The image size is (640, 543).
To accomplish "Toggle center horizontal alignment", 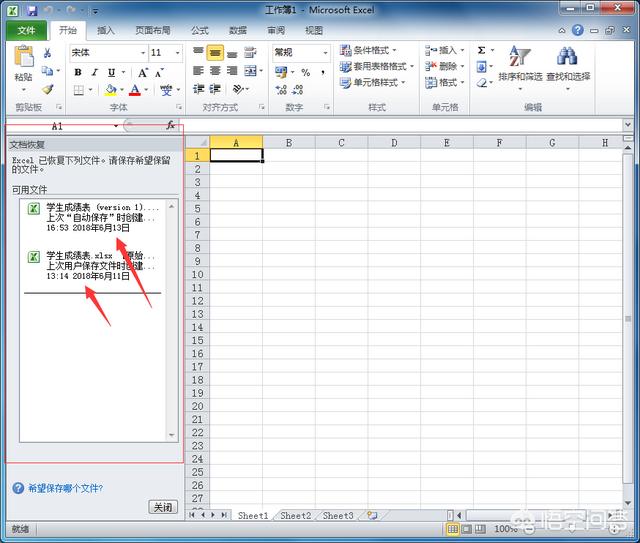I will click(x=214, y=72).
